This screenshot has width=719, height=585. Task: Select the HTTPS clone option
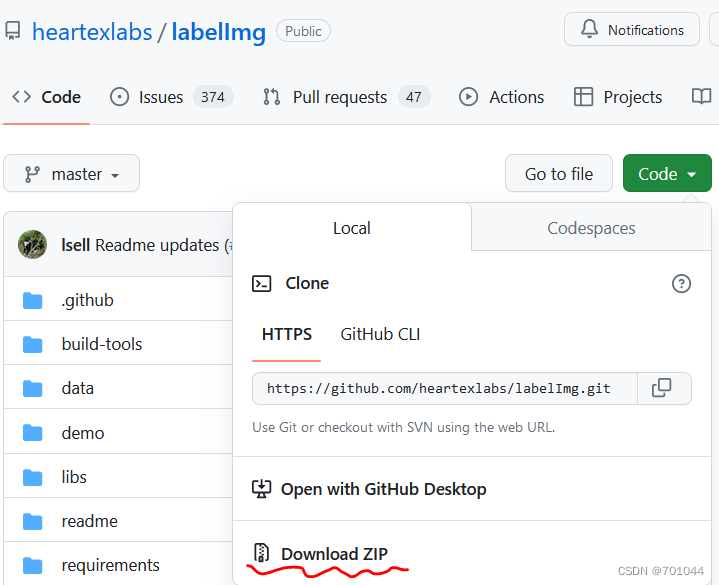(287, 334)
